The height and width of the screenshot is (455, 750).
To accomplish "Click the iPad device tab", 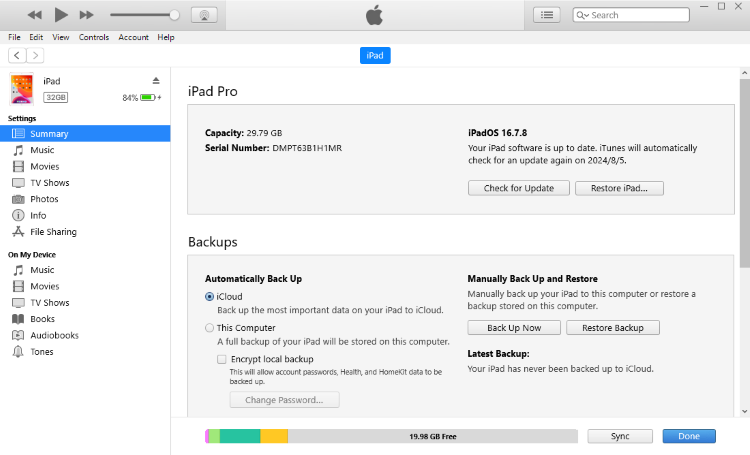I will [375, 56].
